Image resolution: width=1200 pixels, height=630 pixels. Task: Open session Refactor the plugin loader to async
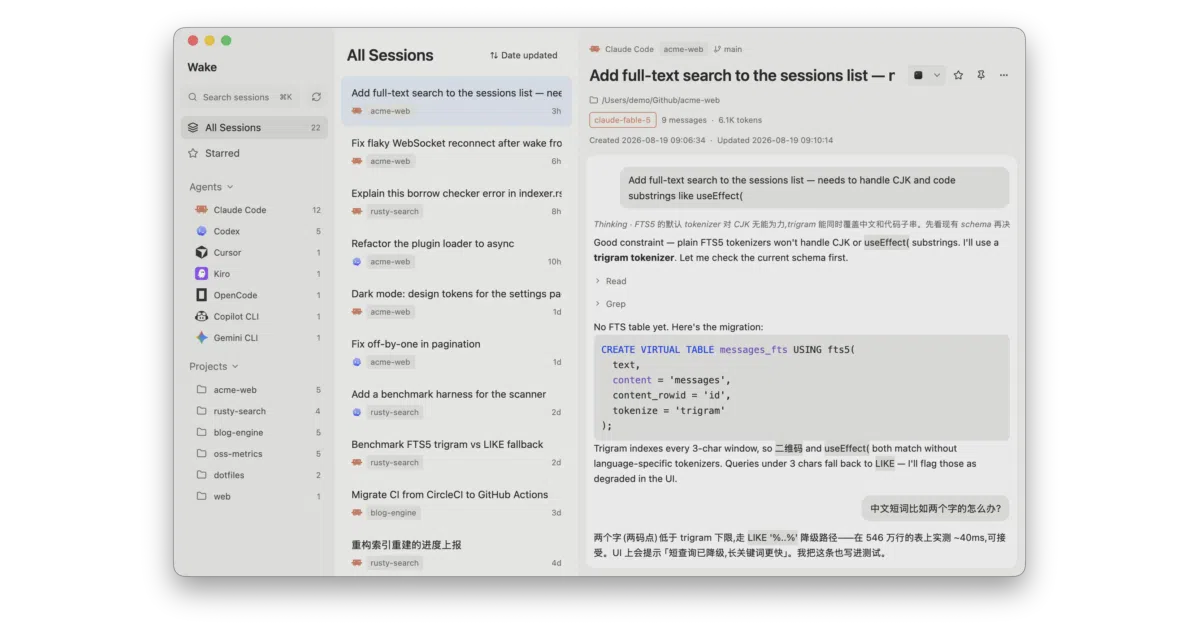pyautogui.click(x=456, y=251)
